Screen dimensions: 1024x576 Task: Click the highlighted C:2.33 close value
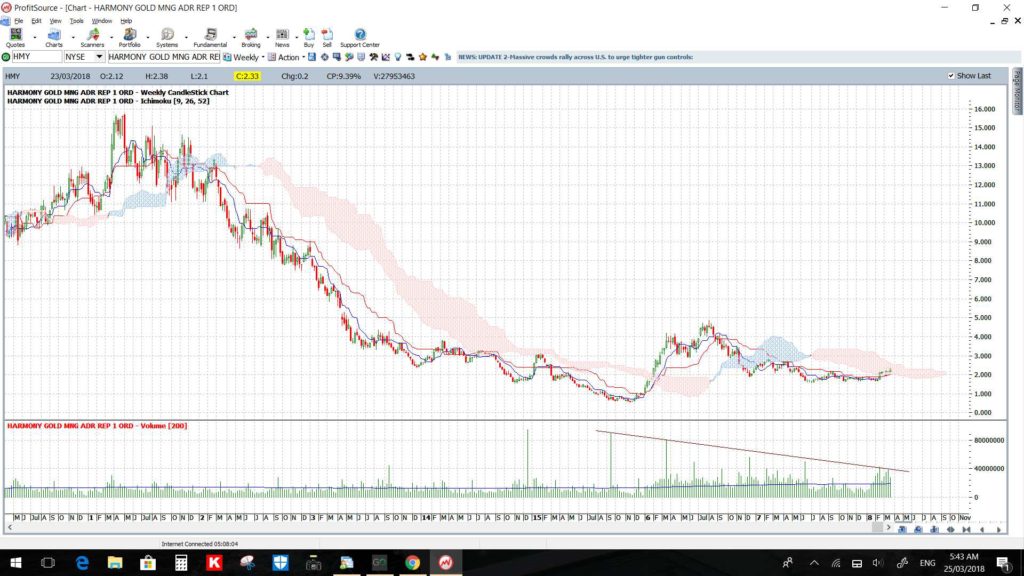[x=248, y=76]
